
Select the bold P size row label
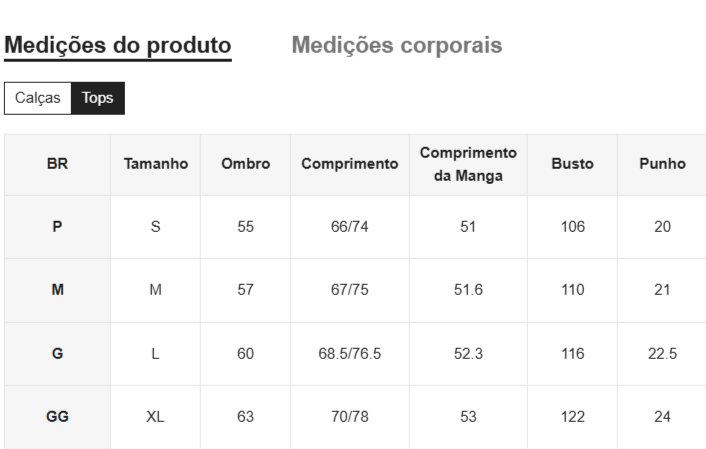point(57,227)
